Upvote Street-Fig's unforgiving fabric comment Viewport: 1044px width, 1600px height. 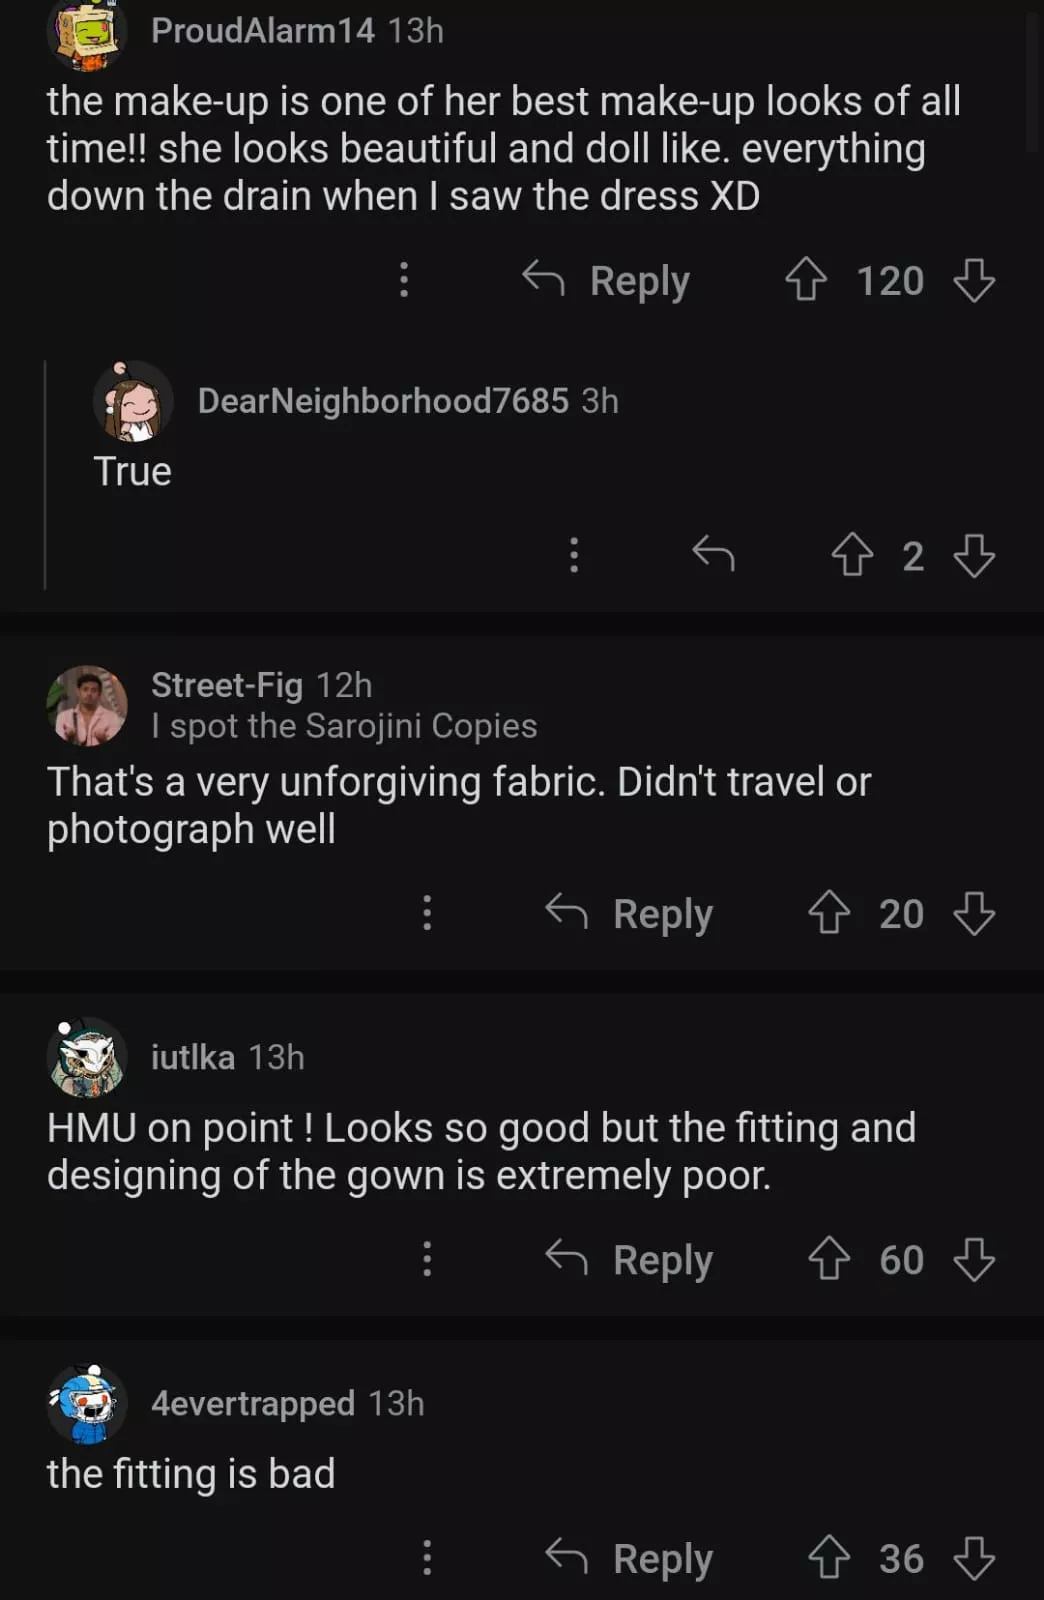828,913
